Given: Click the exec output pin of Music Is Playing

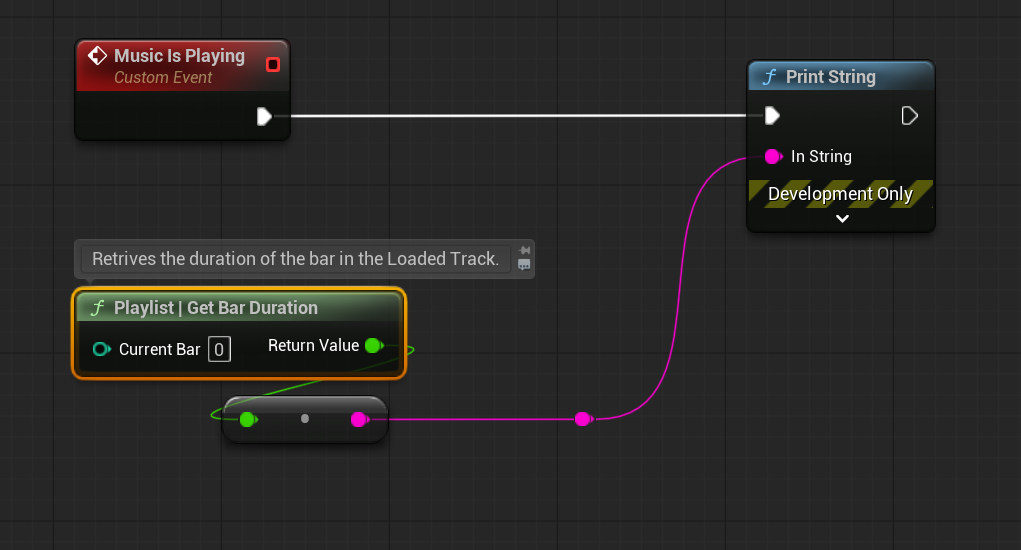Looking at the screenshot, I should point(264,117).
